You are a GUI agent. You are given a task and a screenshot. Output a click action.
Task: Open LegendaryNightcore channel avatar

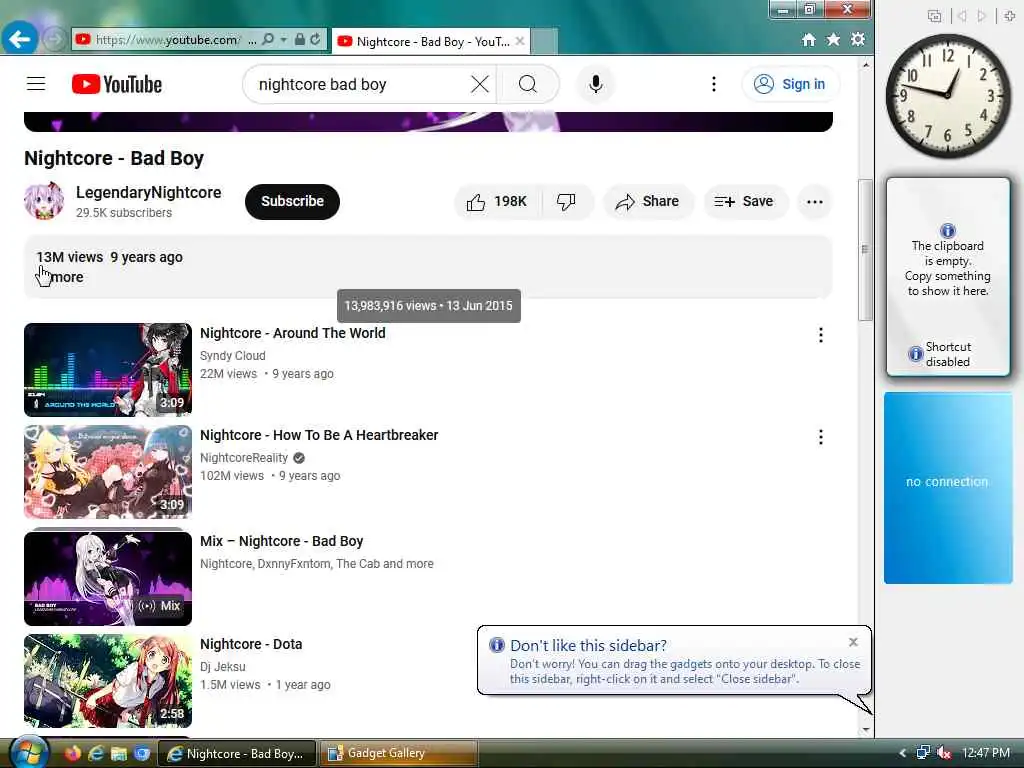coord(44,200)
